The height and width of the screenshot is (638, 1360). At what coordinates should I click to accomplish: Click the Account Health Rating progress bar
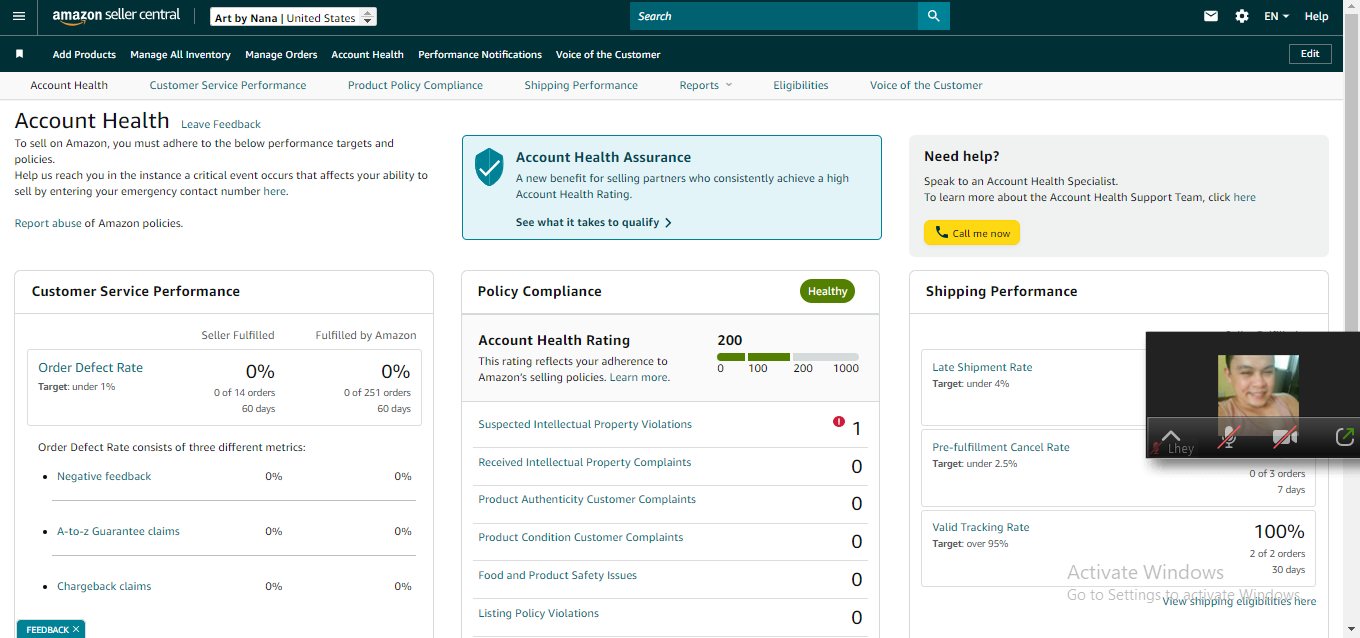pos(788,356)
